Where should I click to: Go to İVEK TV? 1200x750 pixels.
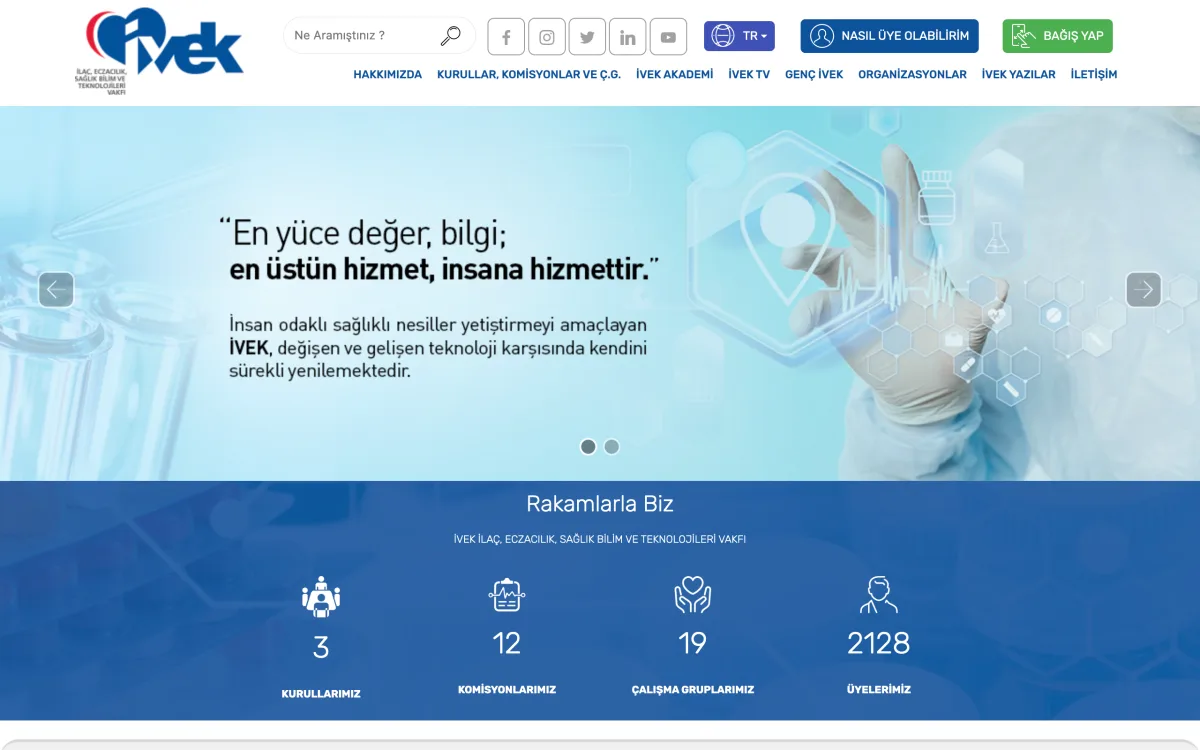coord(749,74)
